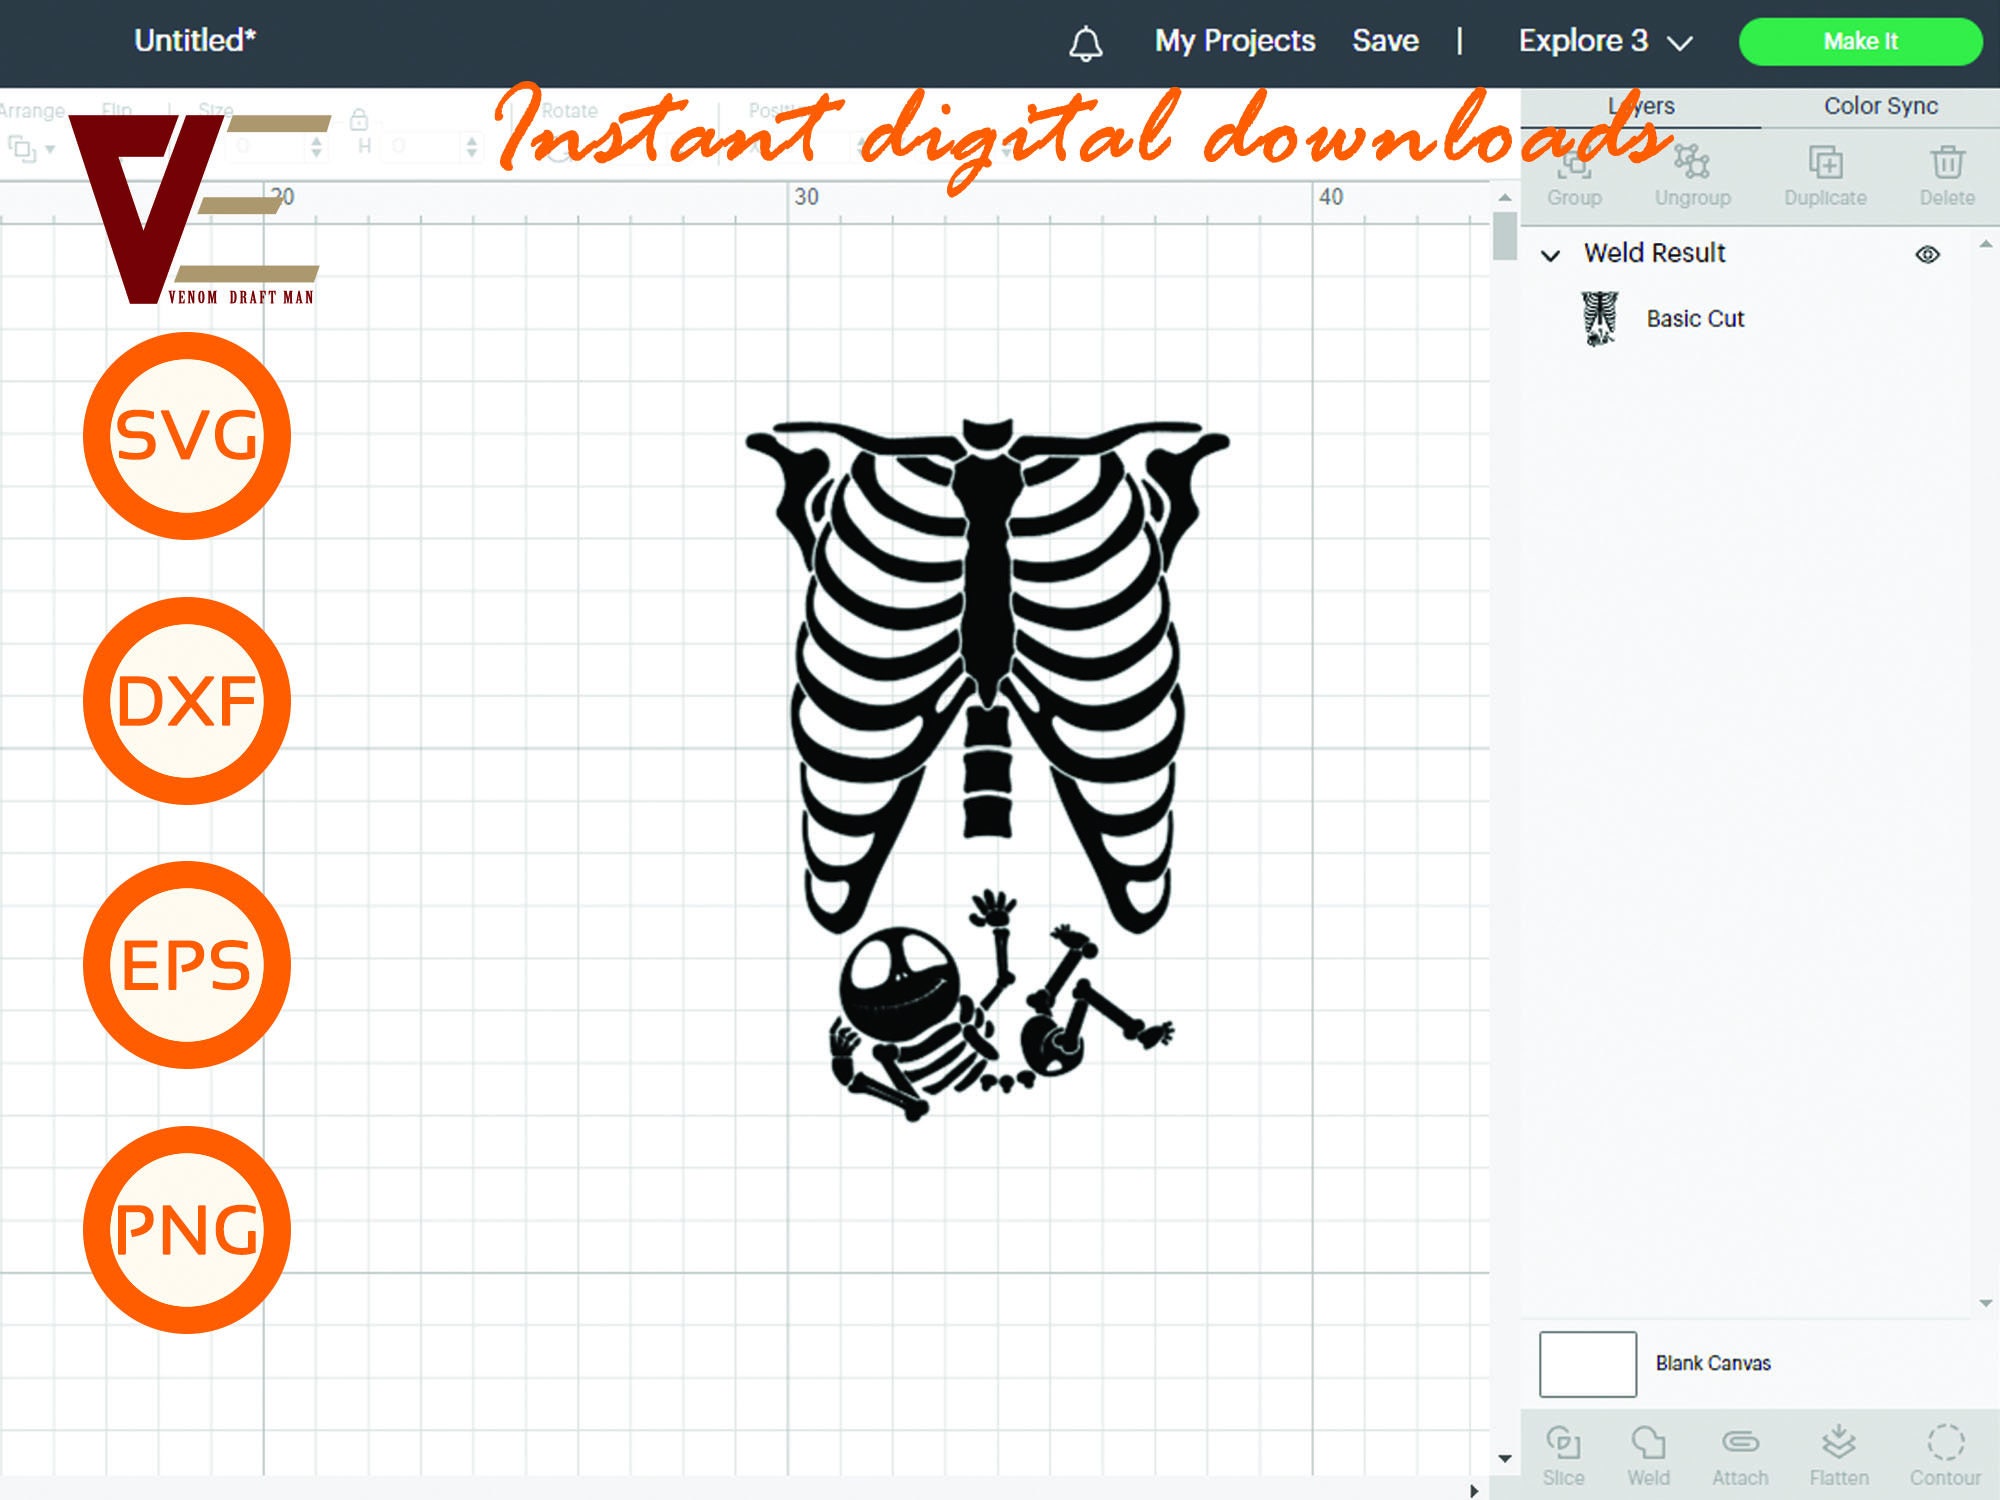
Task: Click the Make It button
Action: coord(1862,41)
